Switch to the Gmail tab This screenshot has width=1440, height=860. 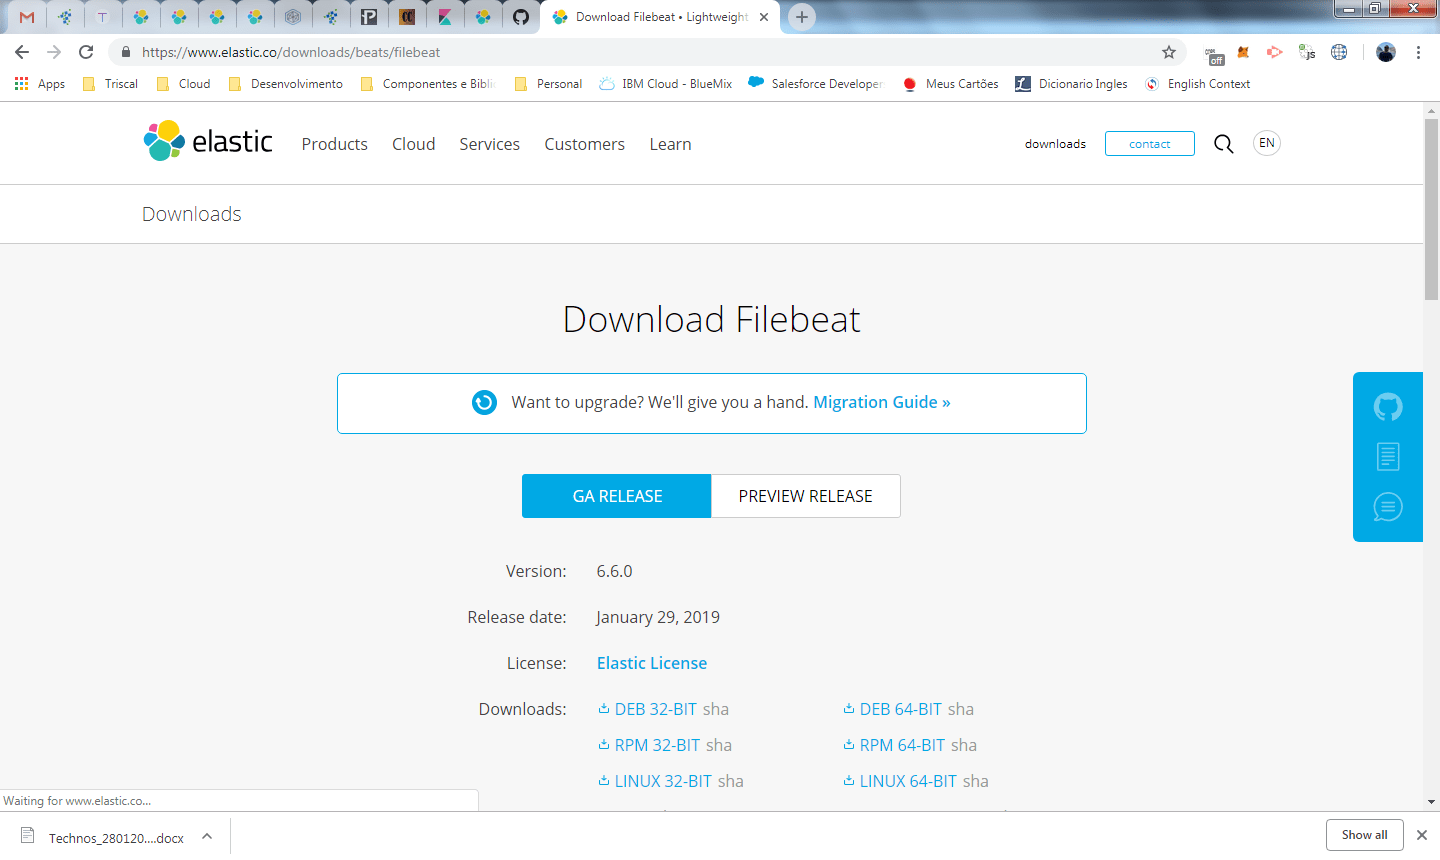coord(27,17)
